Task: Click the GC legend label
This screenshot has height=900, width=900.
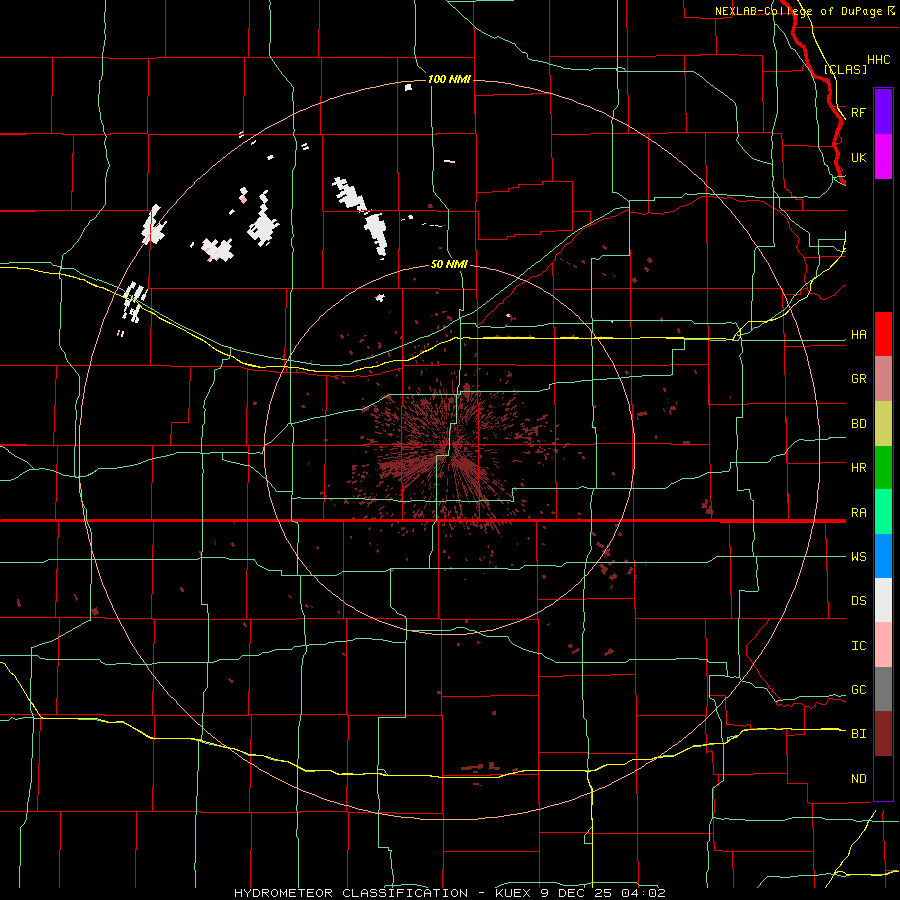Action: [x=858, y=690]
